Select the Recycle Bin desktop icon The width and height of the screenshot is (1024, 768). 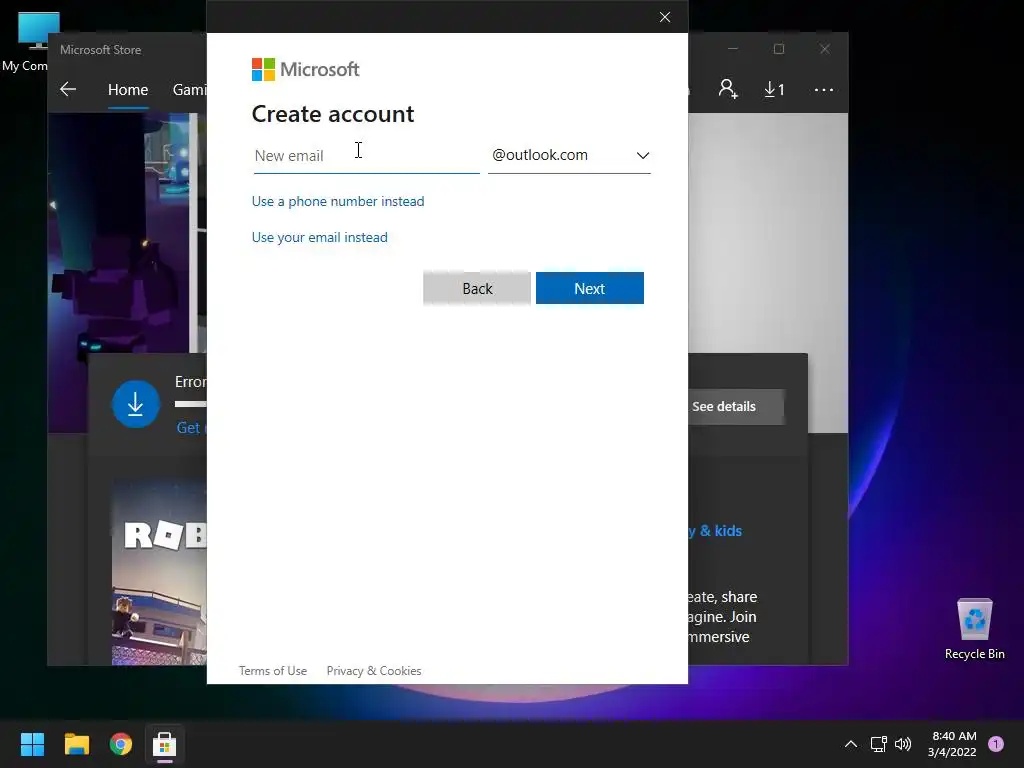[974, 629]
